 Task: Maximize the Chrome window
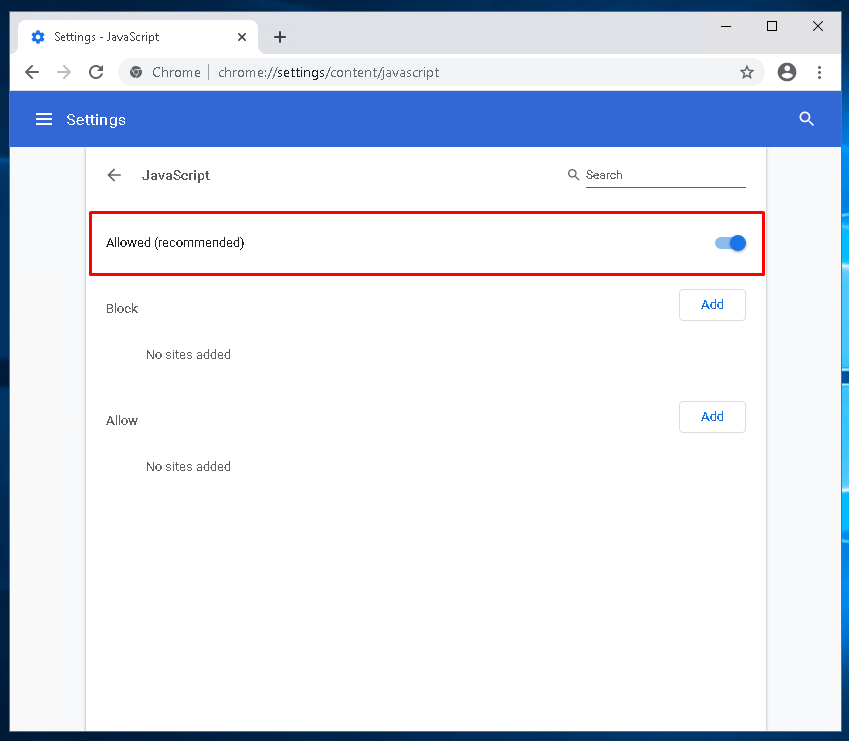point(772,26)
